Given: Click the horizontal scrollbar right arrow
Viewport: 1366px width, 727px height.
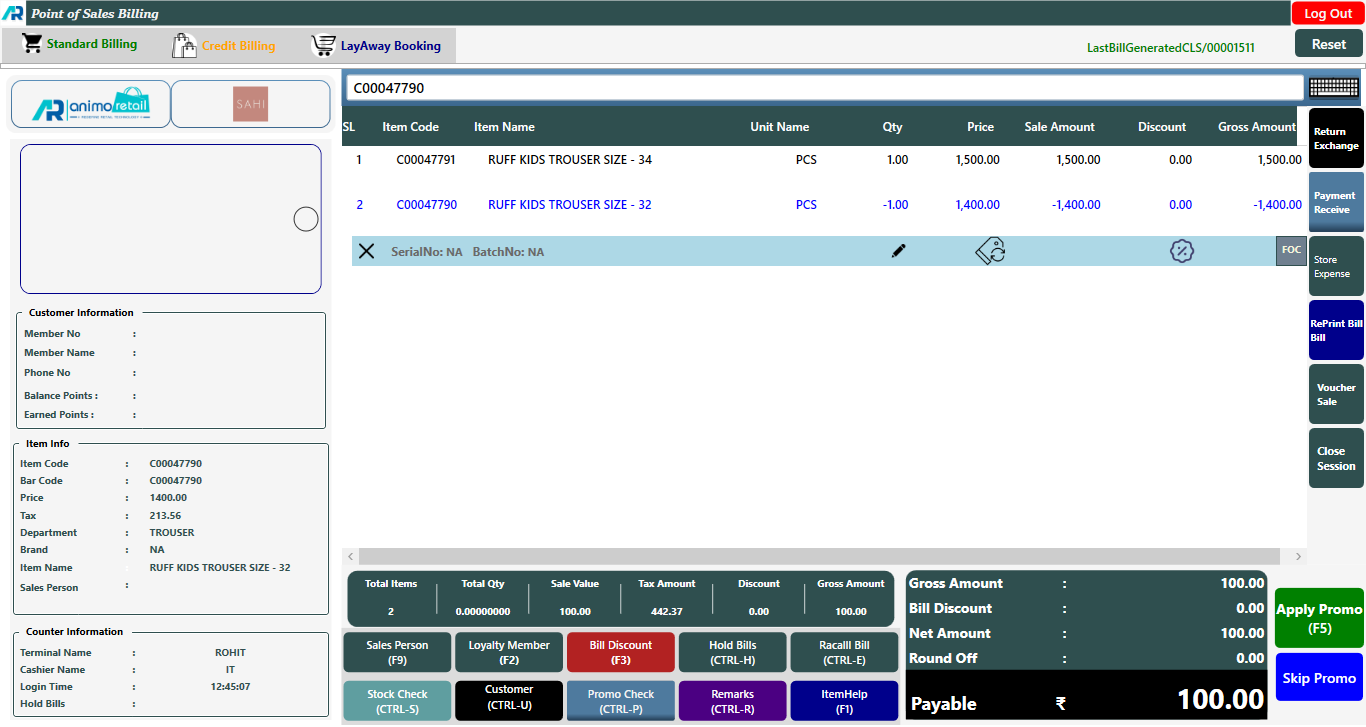Looking at the screenshot, I should click(x=1298, y=556).
